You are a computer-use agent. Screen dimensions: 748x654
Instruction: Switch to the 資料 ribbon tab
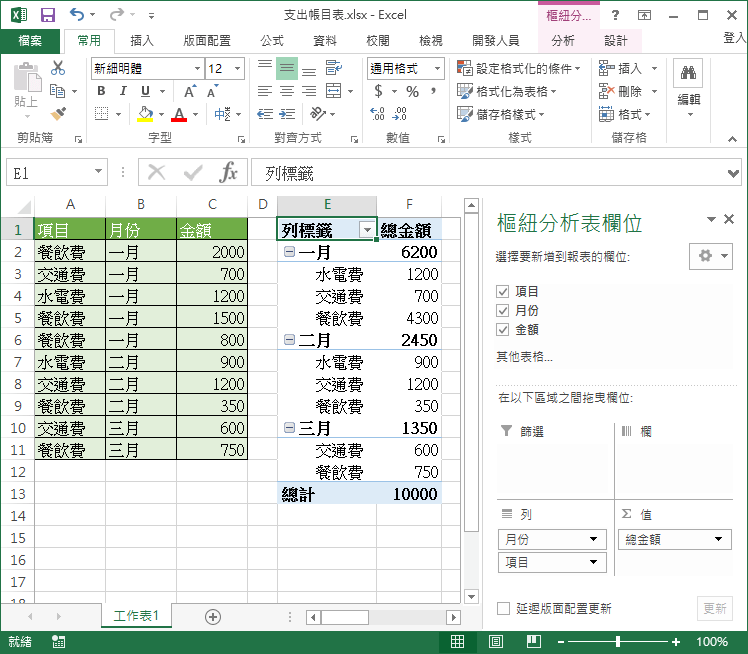[x=325, y=41]
